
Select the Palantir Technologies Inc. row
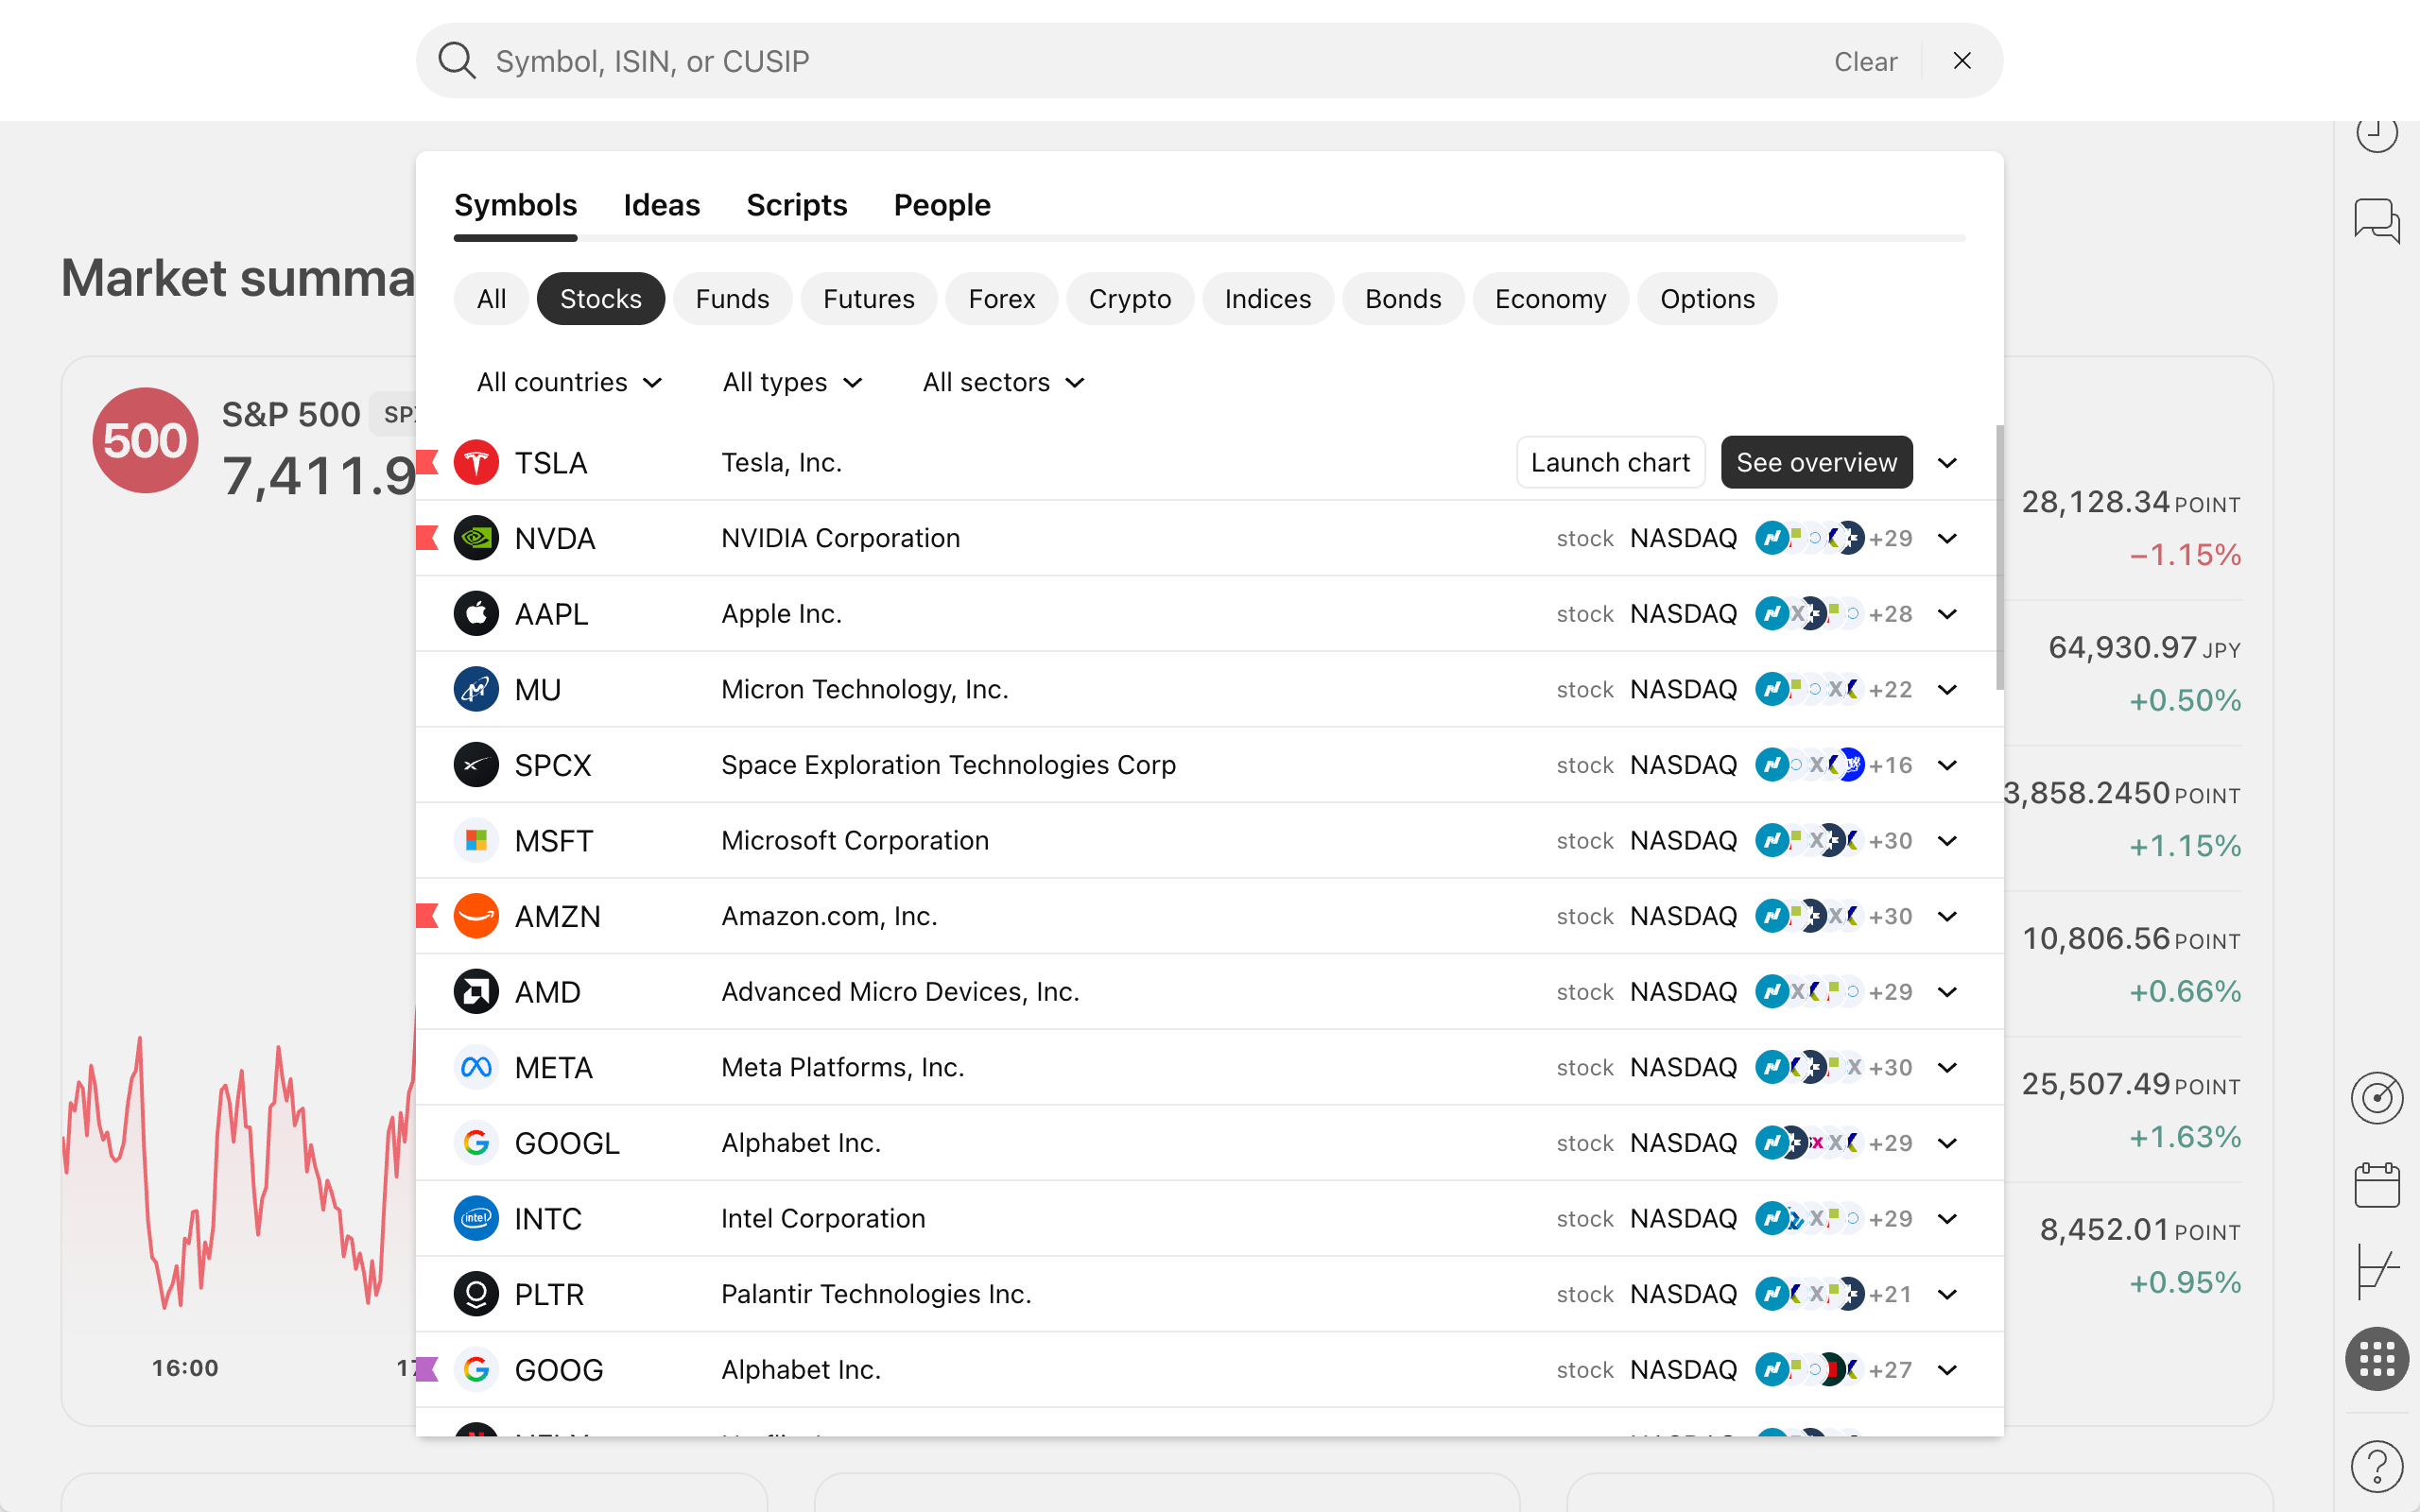pyautogui.click(x=1209, y=1294)
